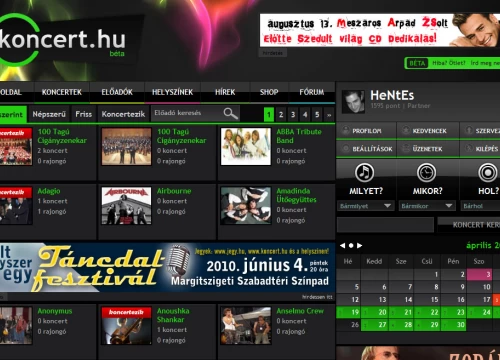Open ABBA Tribute Band link
500x360 pixels.
point(299,136)
